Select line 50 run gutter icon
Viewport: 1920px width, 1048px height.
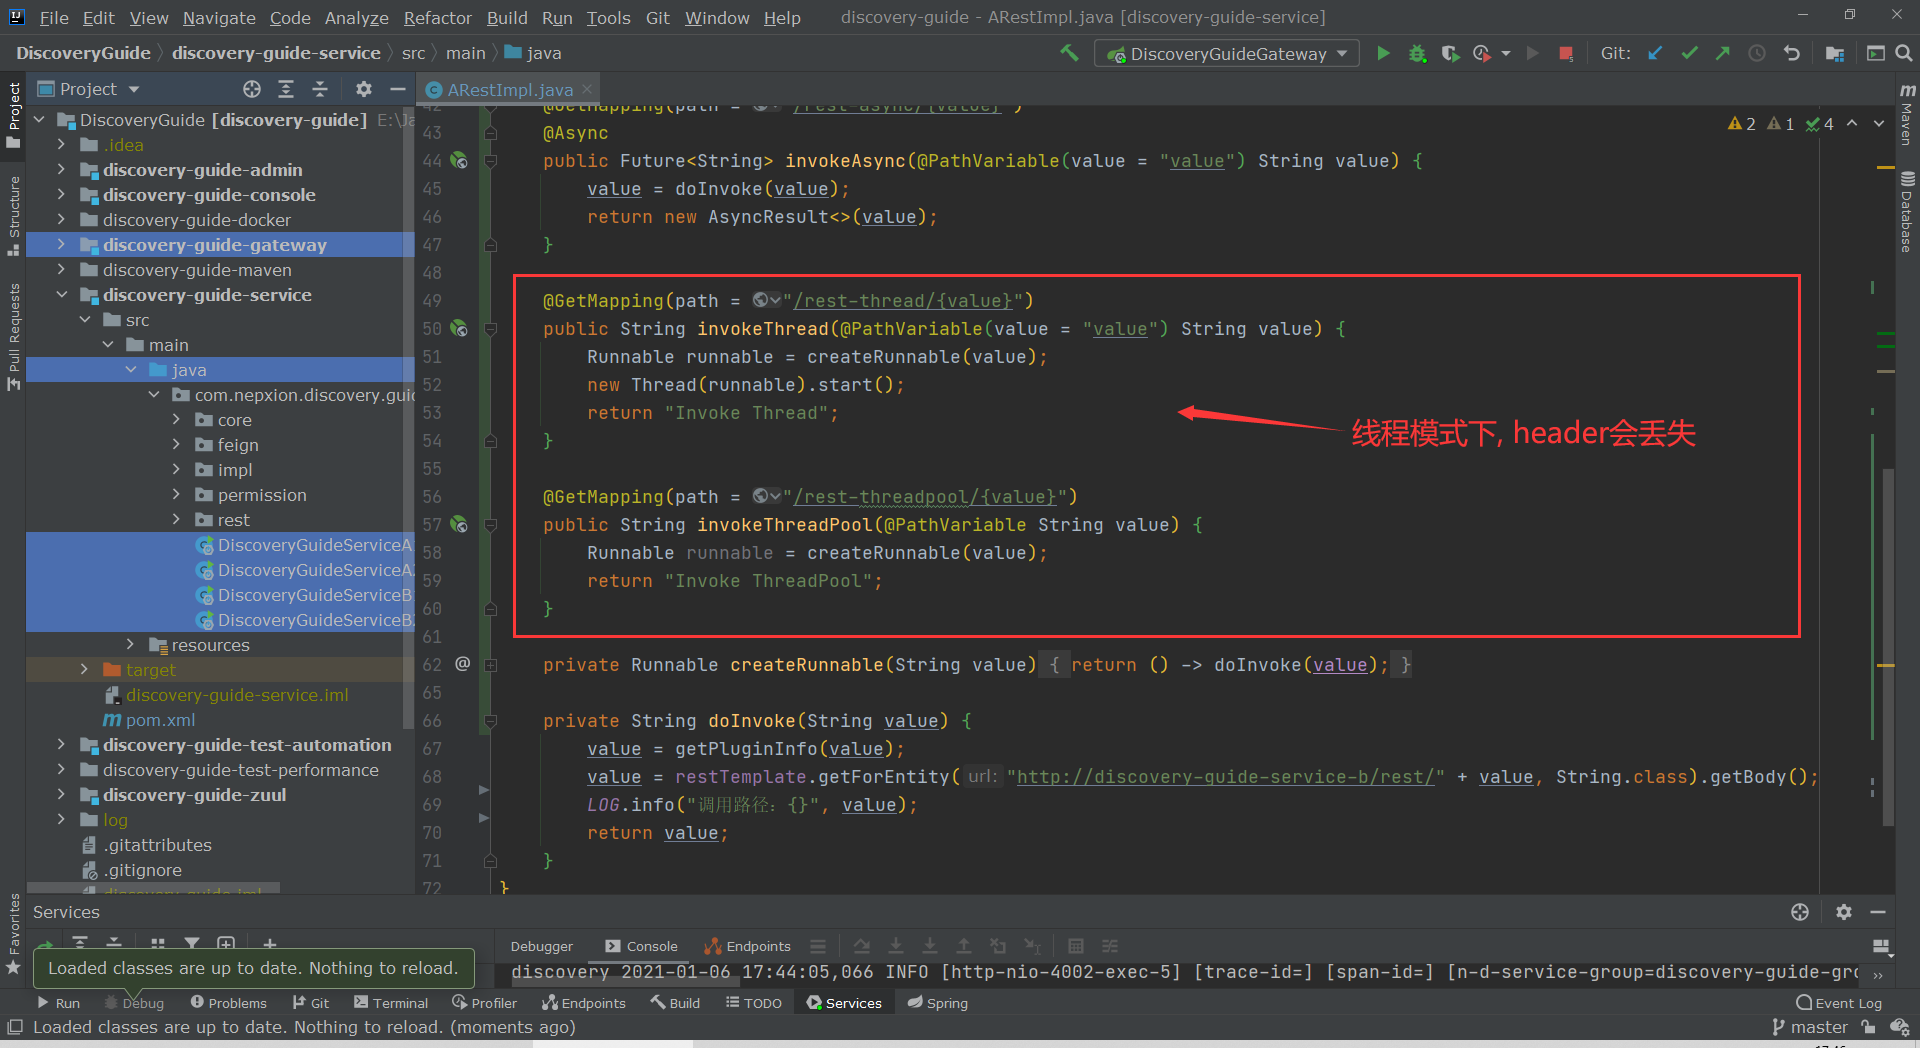[459, 329]
